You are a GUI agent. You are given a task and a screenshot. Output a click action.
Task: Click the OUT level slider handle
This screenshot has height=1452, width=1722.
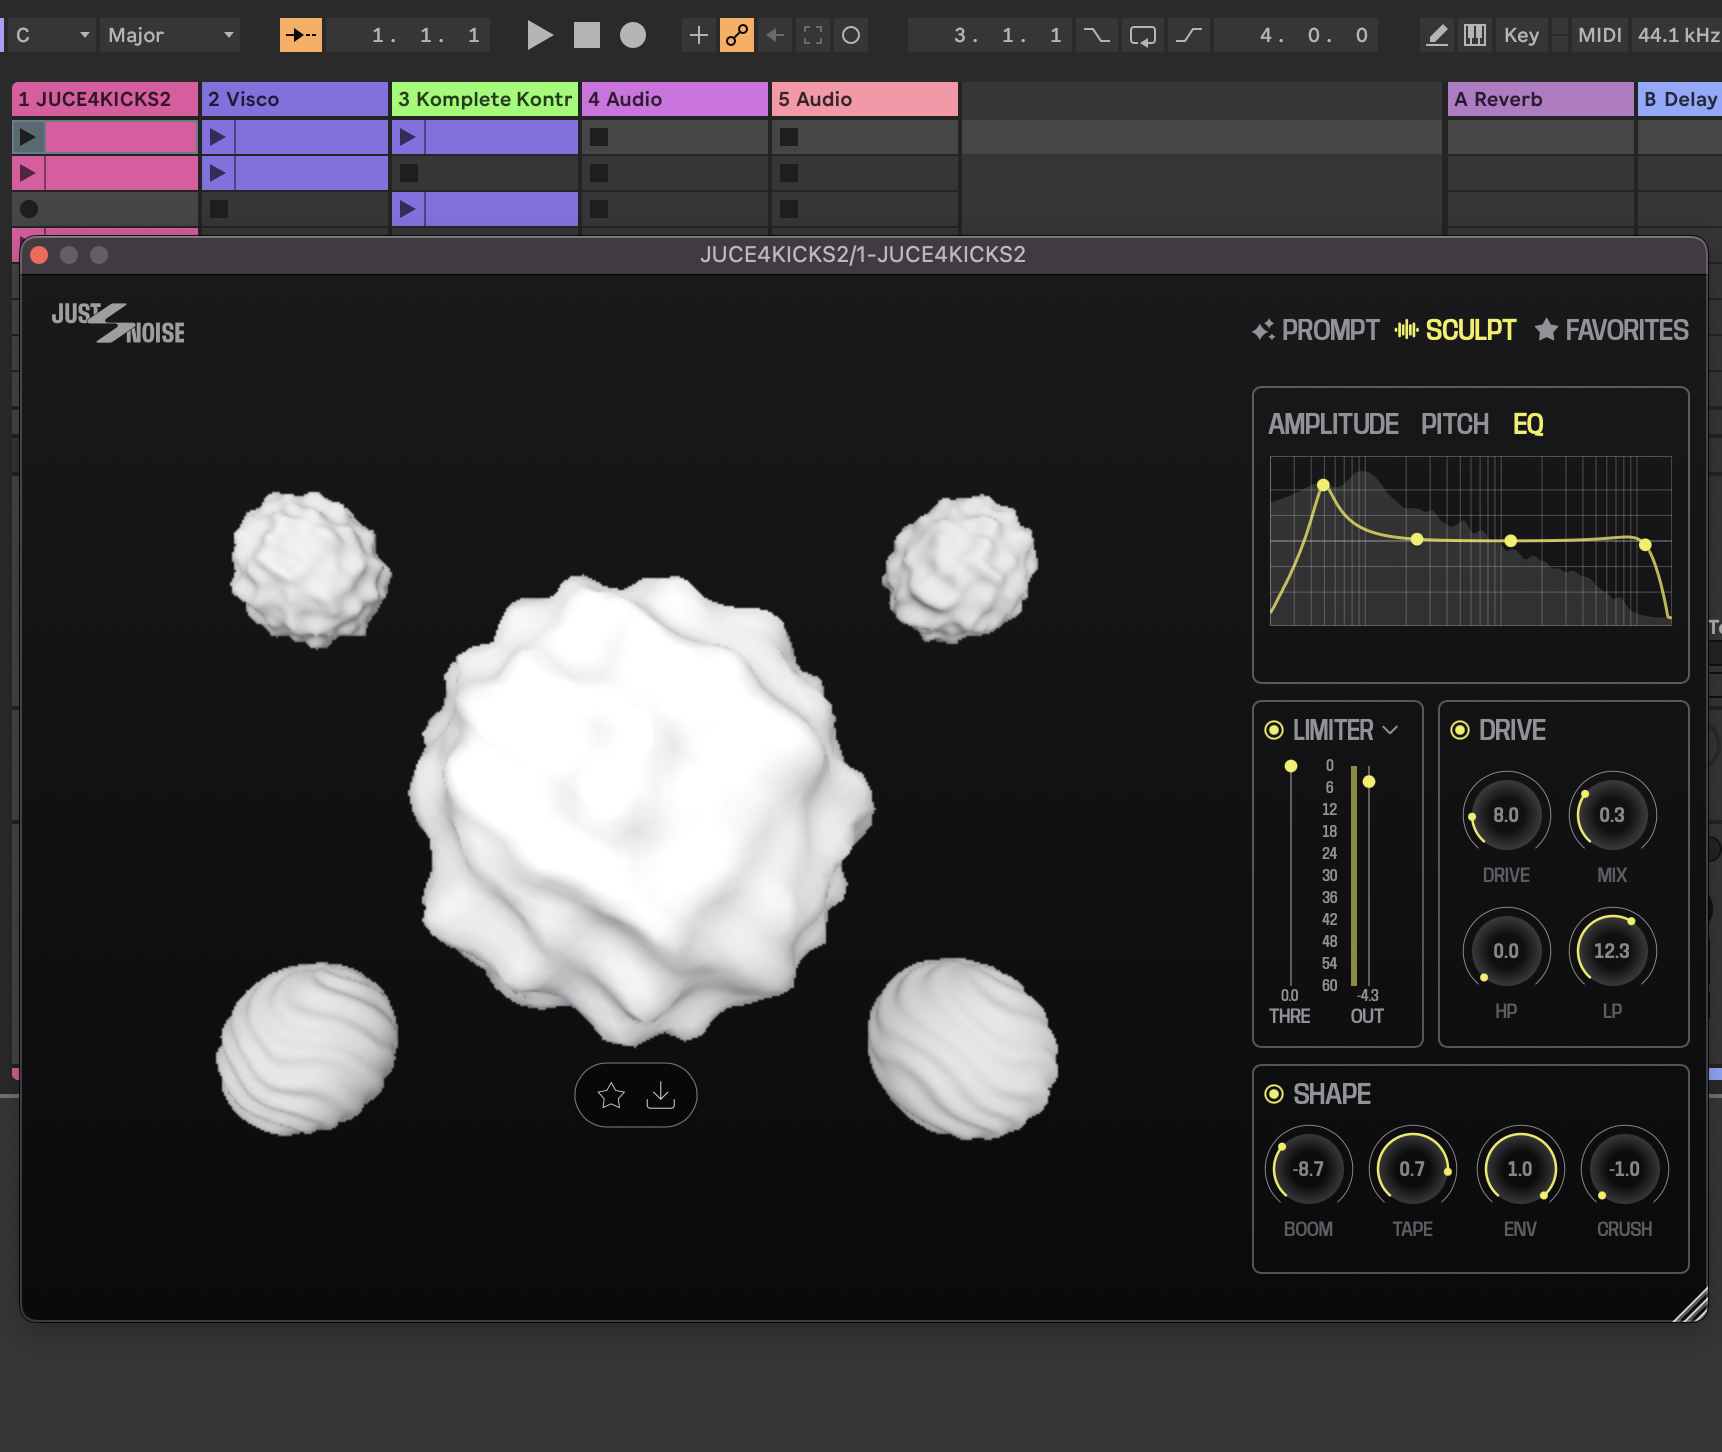coord(1369,781)
